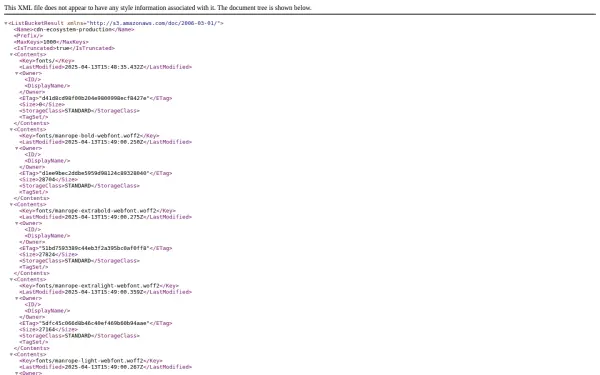Click the StorageClass line of the manrope-extralight entry

point(80,336)
